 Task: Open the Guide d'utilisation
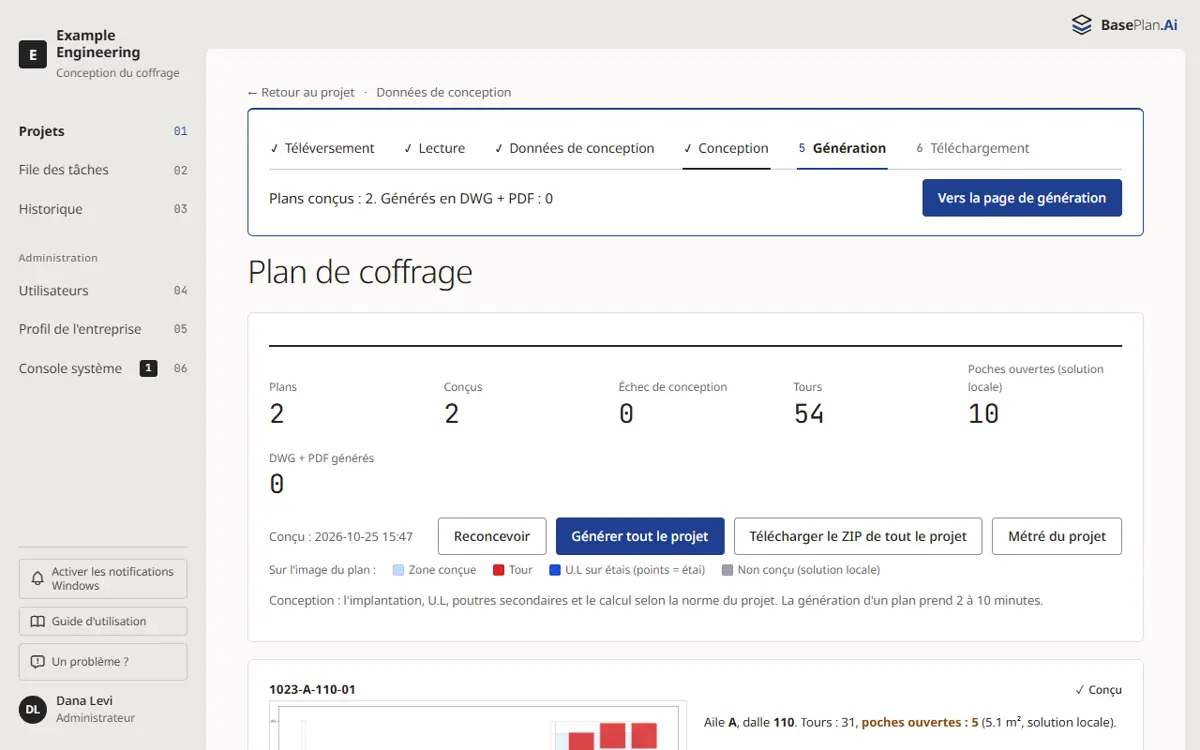[x=103, y=621]
